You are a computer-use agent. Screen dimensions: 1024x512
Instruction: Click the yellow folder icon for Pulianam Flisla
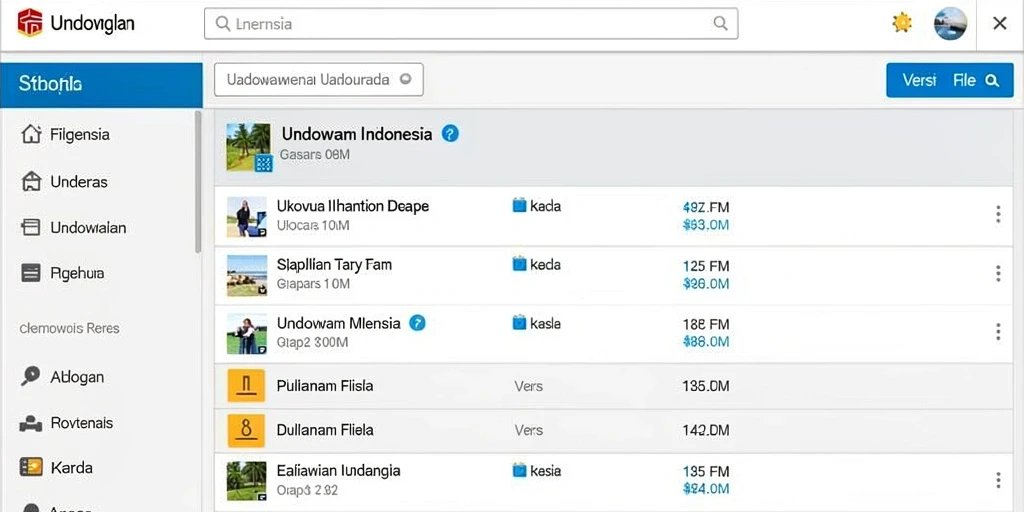(246, 385)
